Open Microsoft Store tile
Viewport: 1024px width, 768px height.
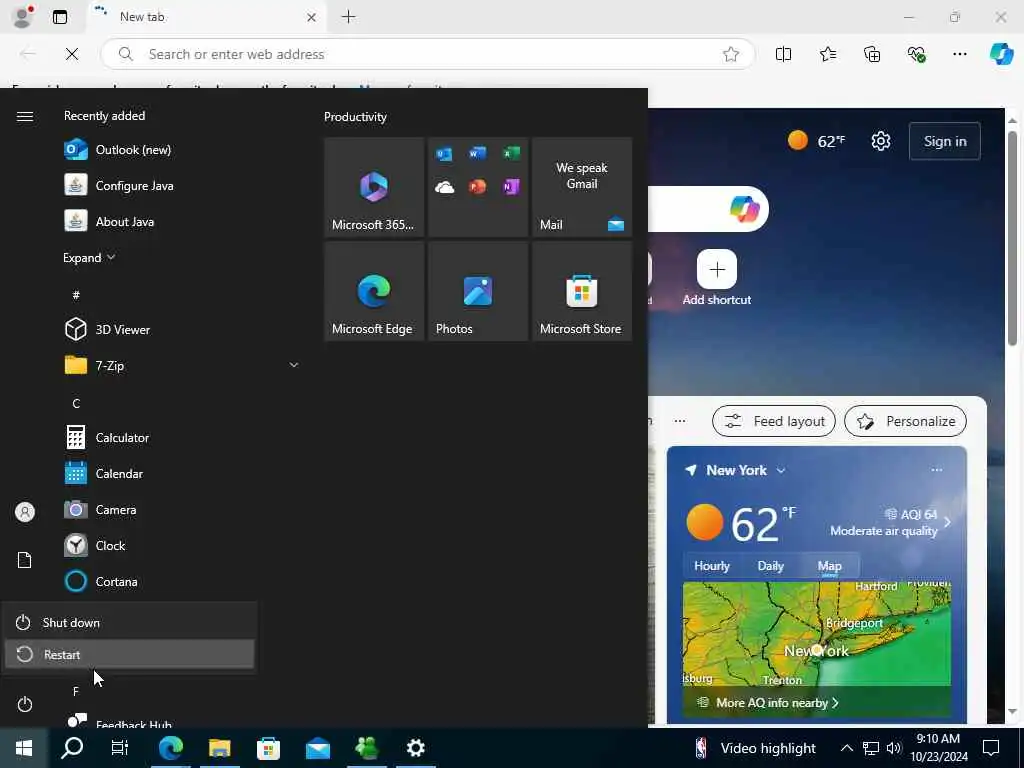(x=582, y=291)
